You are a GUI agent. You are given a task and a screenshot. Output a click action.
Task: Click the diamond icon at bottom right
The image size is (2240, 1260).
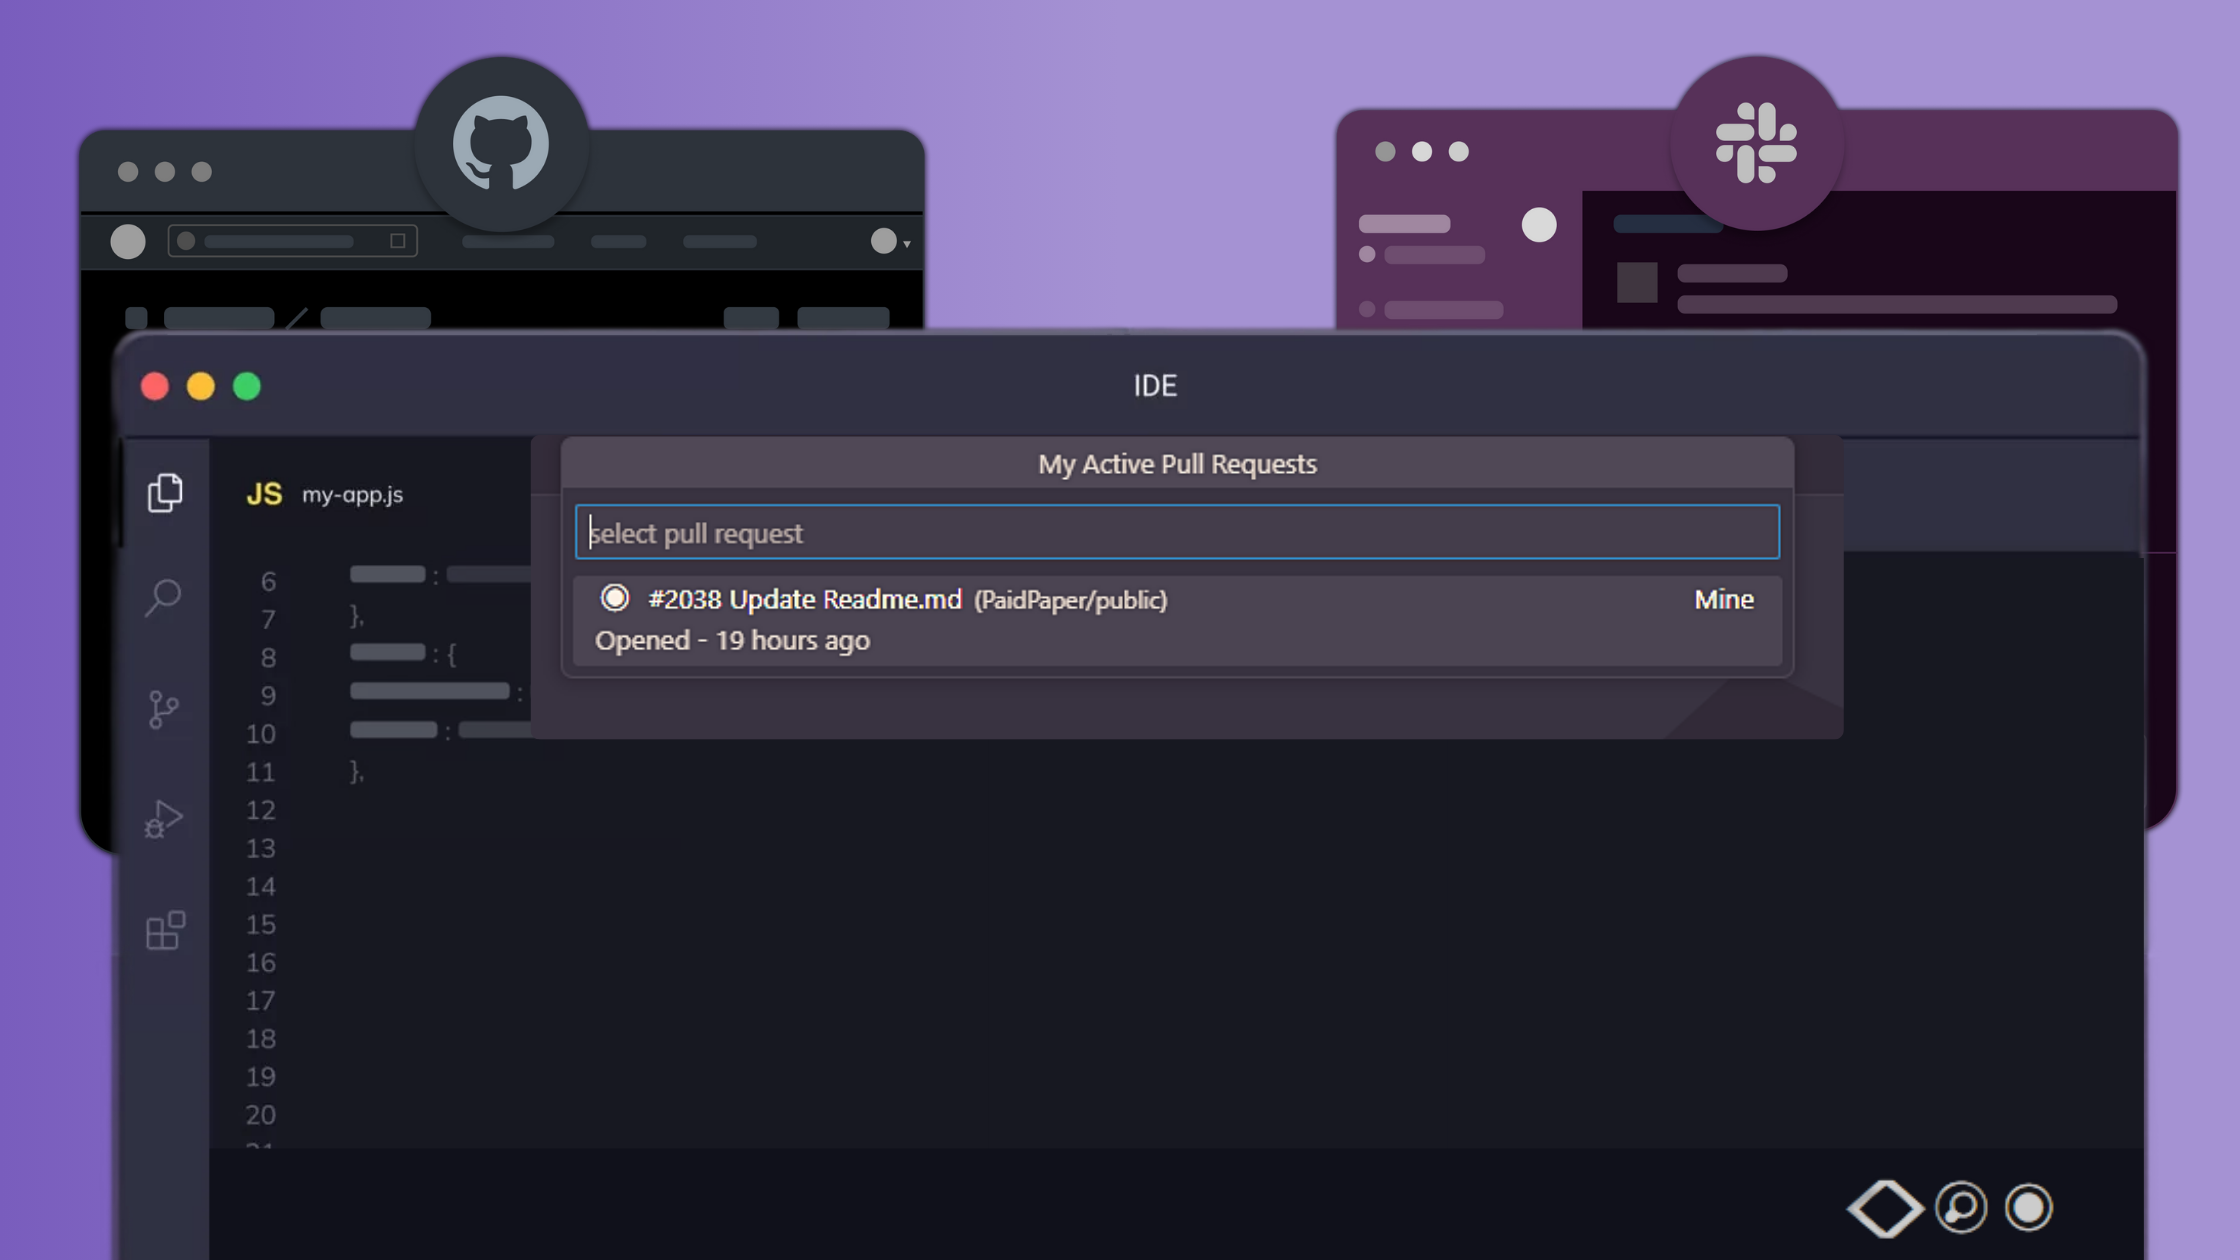[x=1885, y=1207]
